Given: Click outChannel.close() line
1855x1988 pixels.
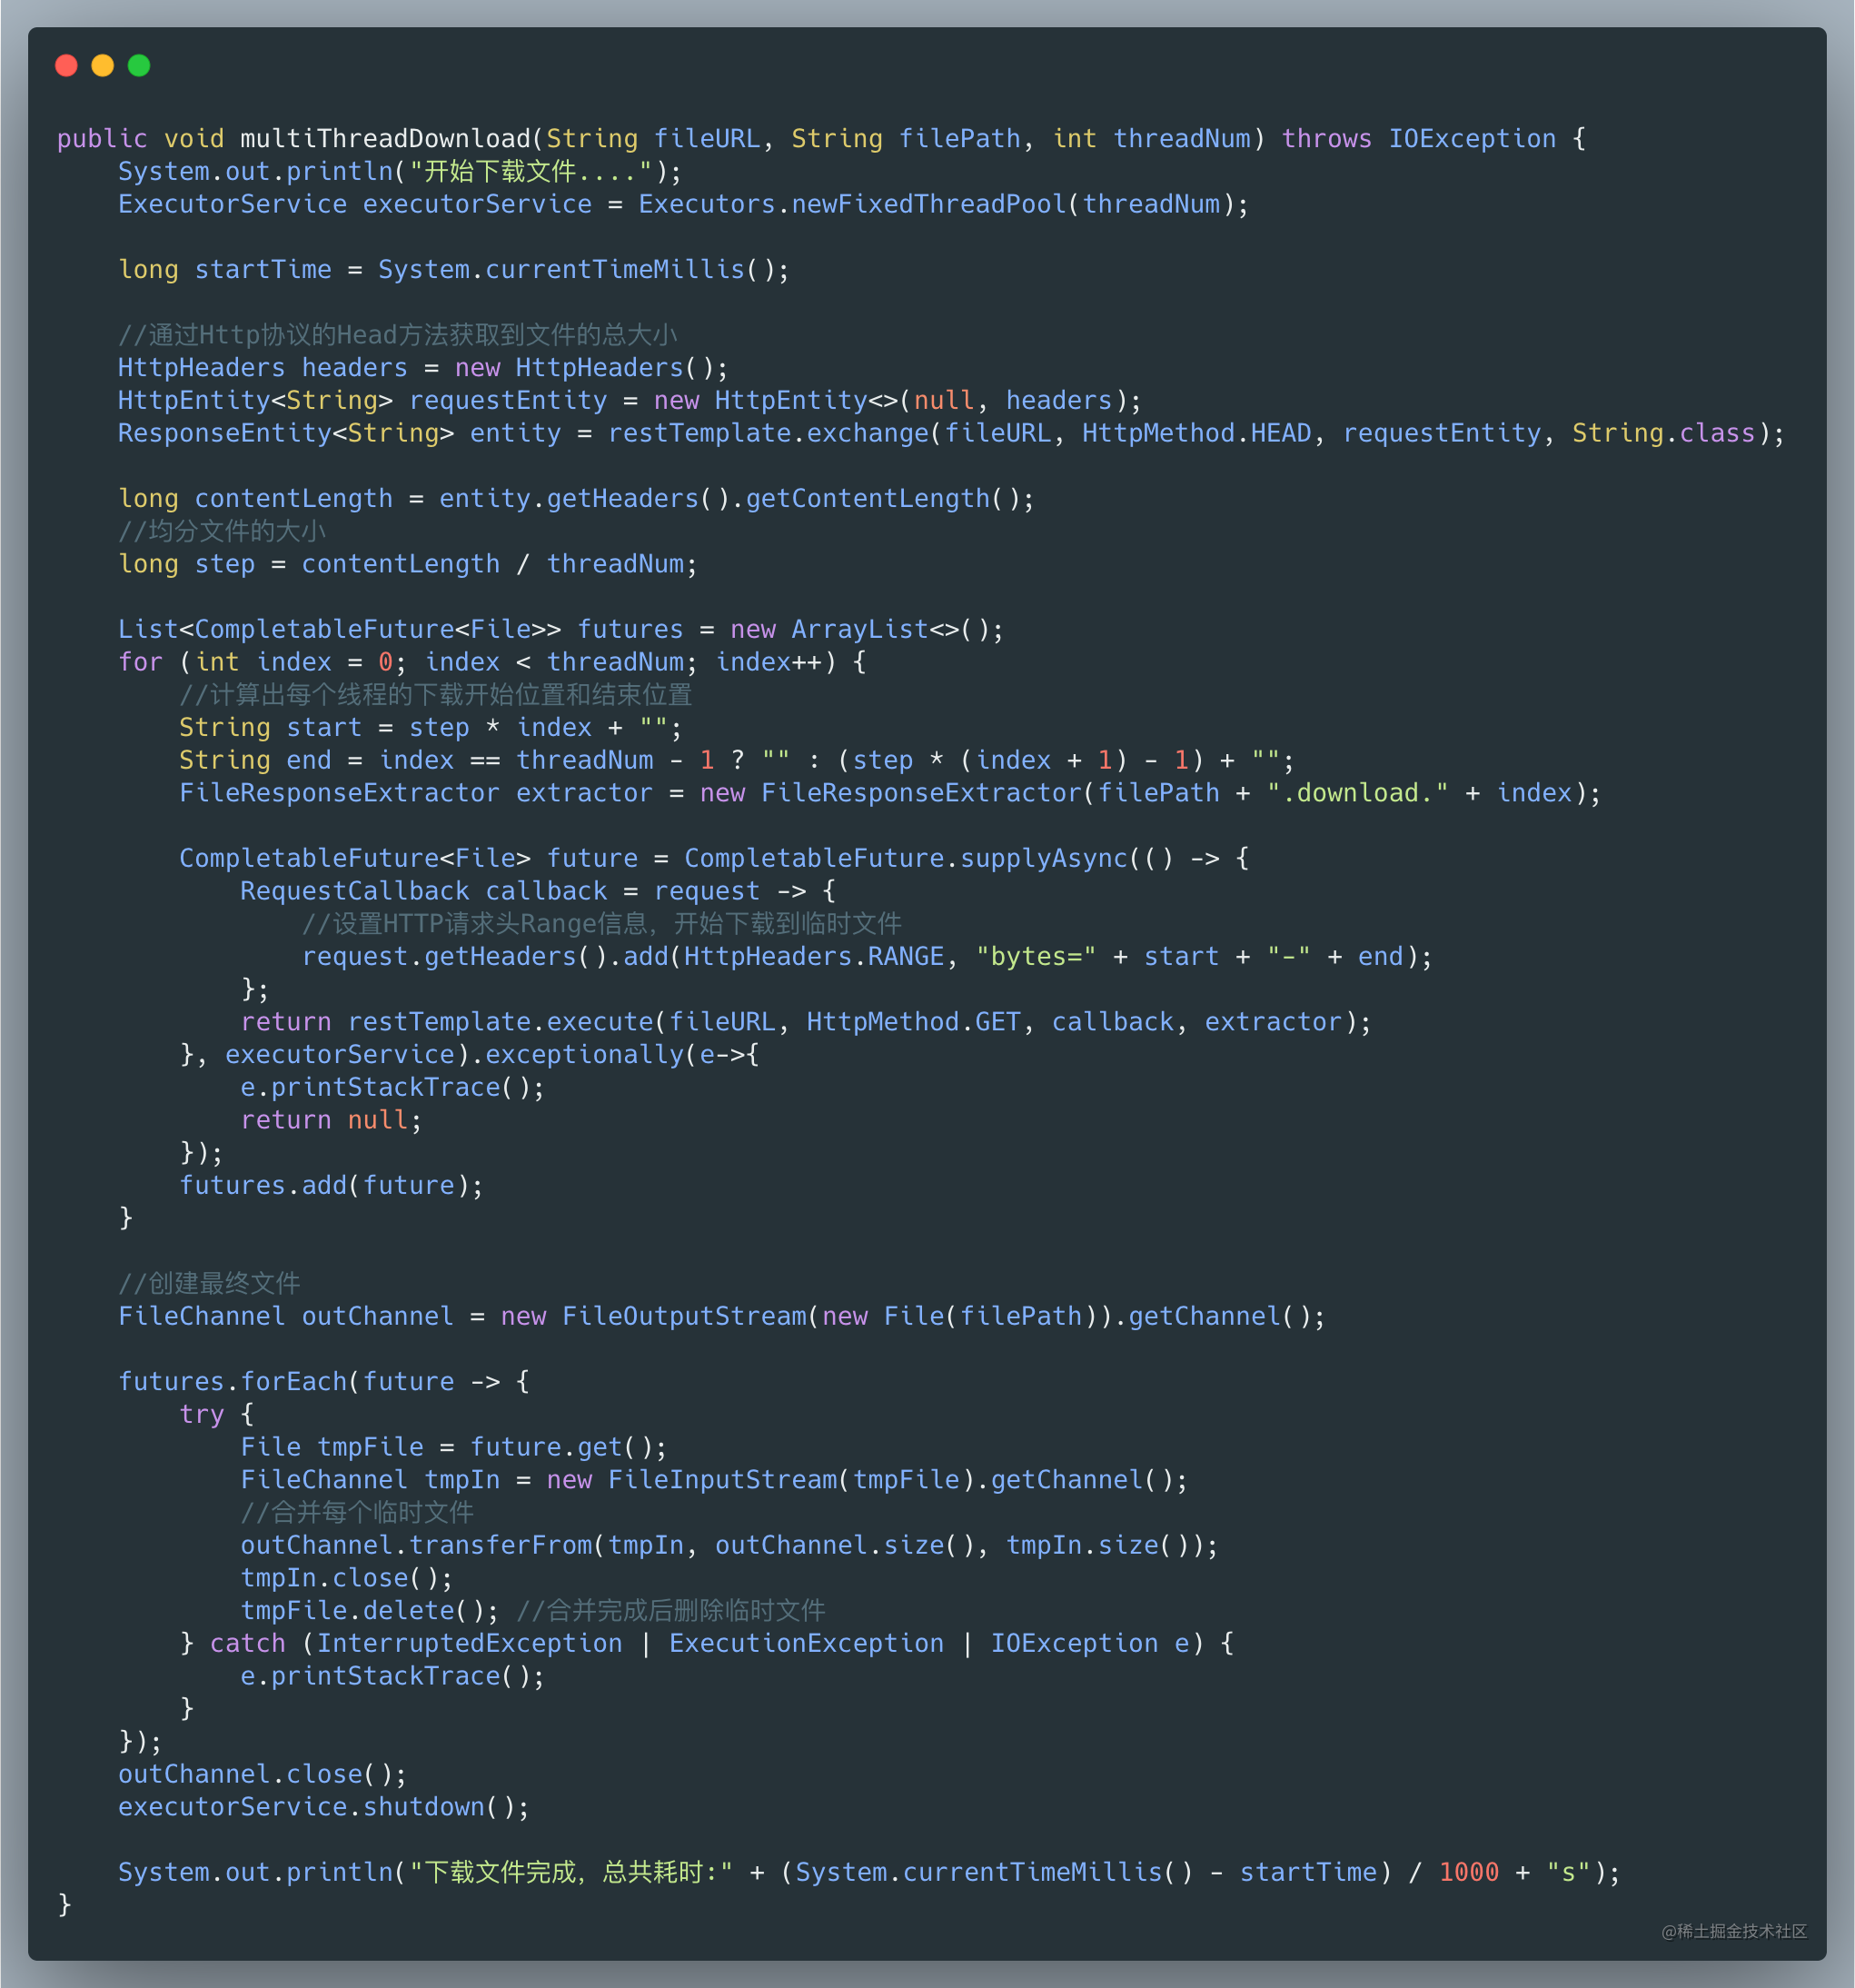Looking at the screenshot, I should pyautogui.click(x=262, y=1774).
